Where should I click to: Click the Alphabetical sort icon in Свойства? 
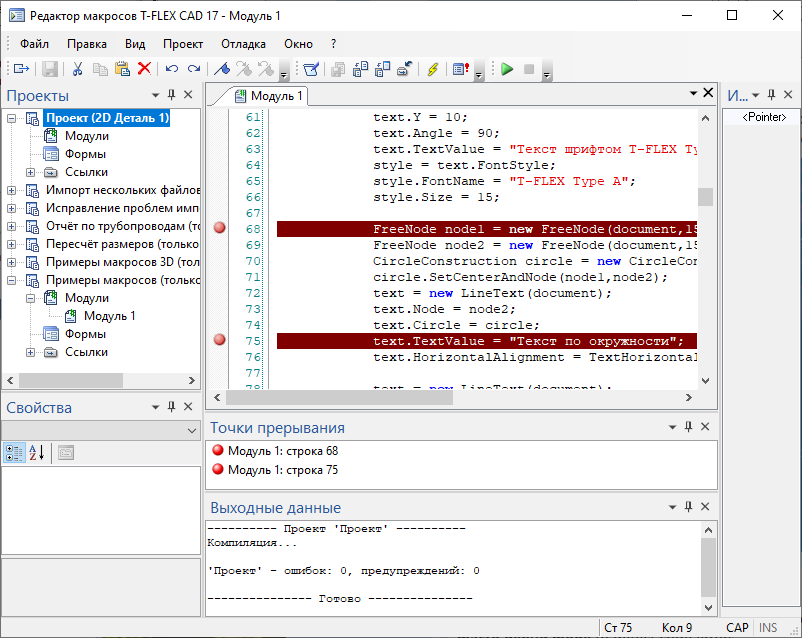pyautogui.click(x=37, y=453)
